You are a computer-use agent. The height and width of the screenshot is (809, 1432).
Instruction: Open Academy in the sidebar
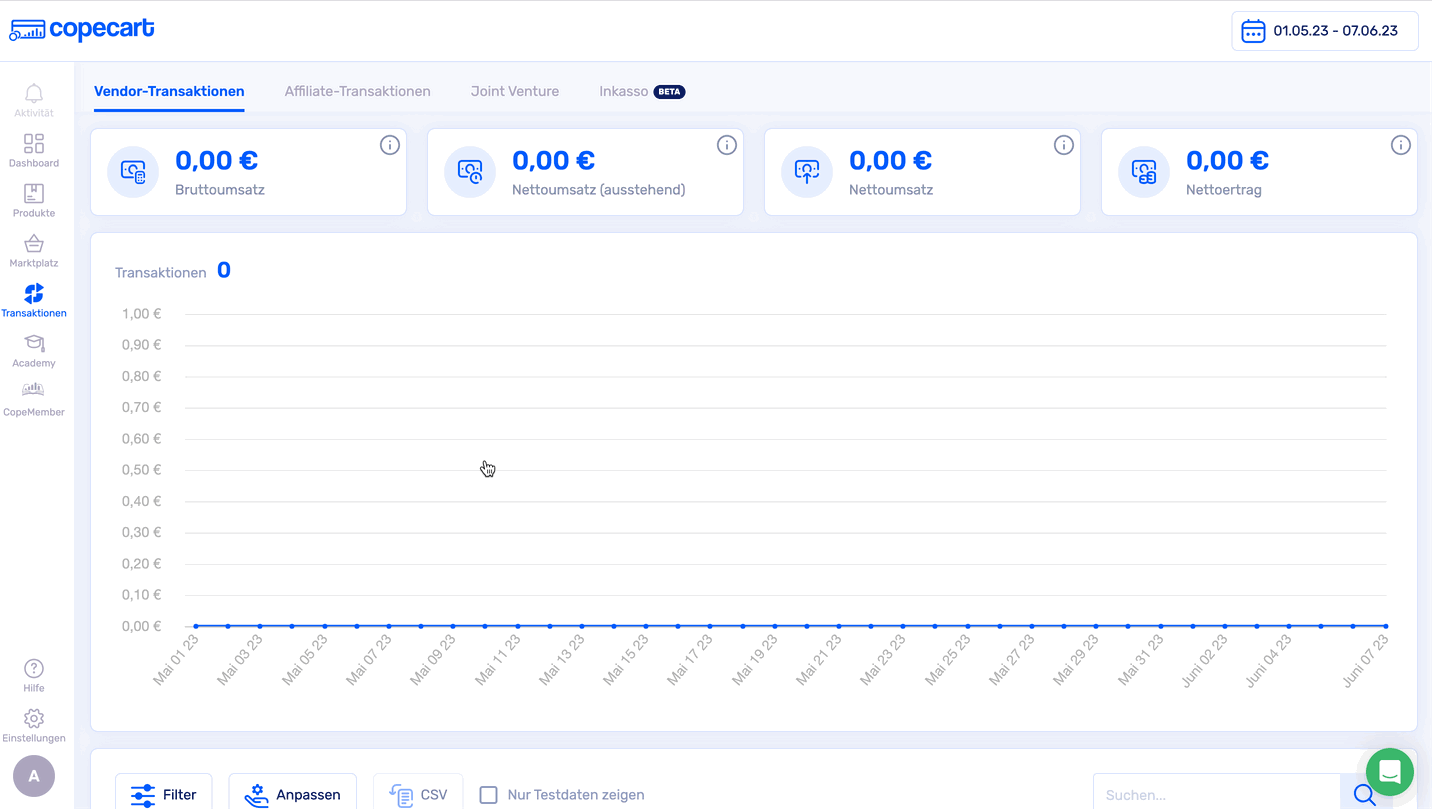34,344
